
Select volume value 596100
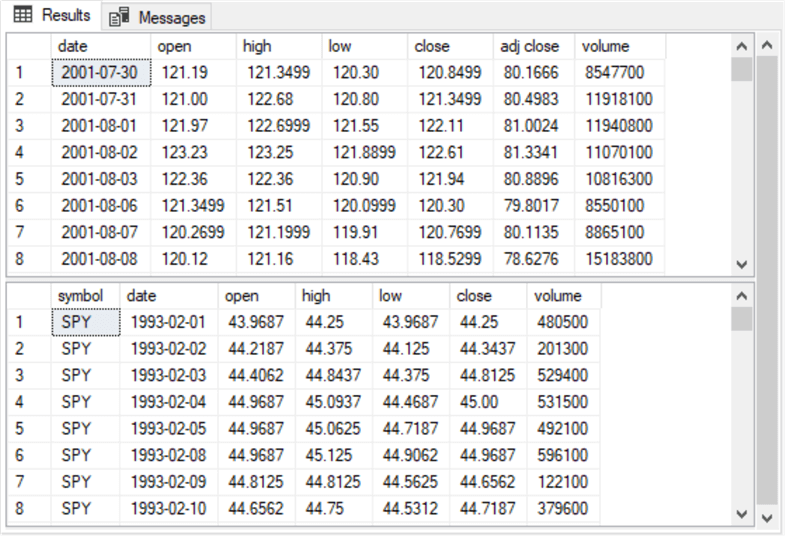563,455
